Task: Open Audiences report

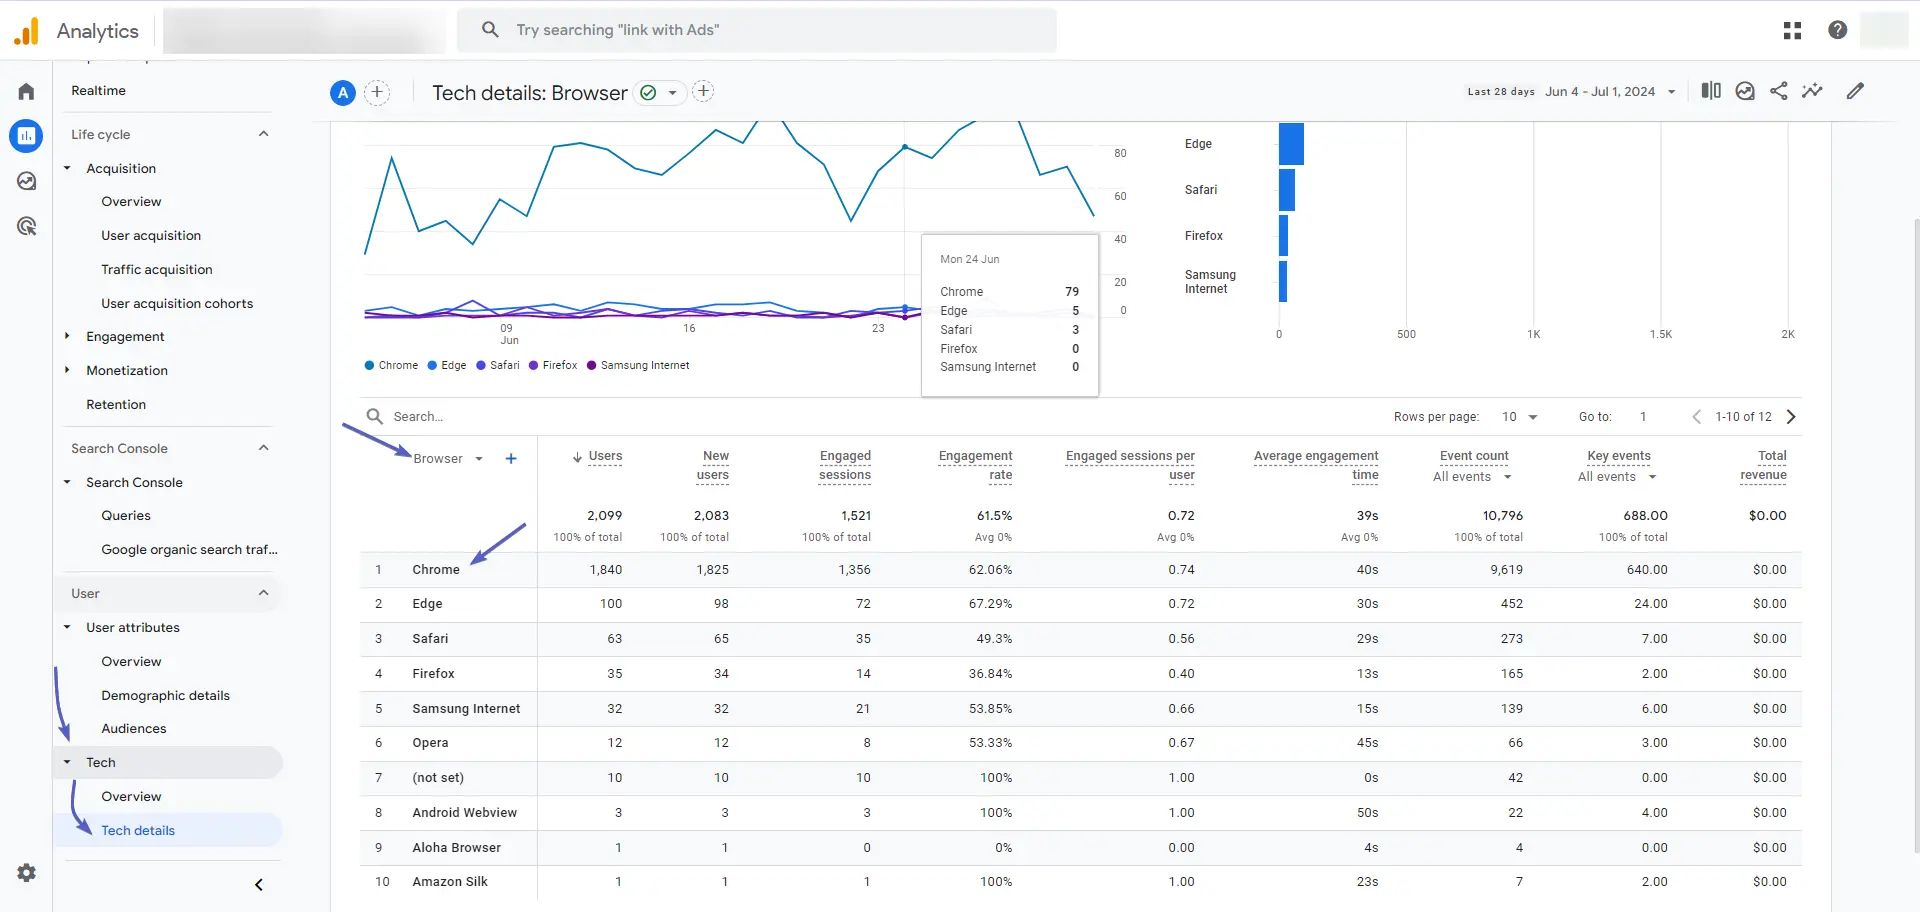Action: [134, 729]
